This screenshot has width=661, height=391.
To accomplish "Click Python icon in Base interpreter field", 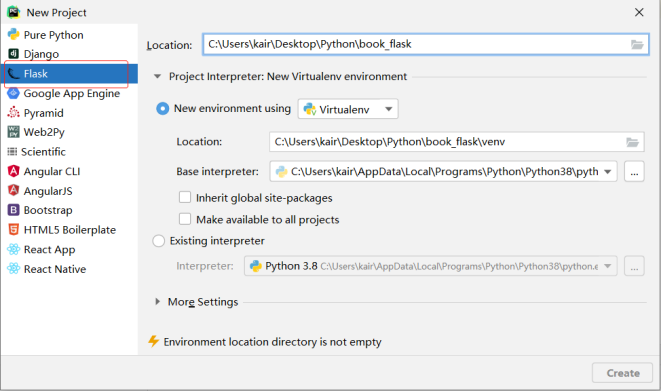I will click(x=281, y=171).
